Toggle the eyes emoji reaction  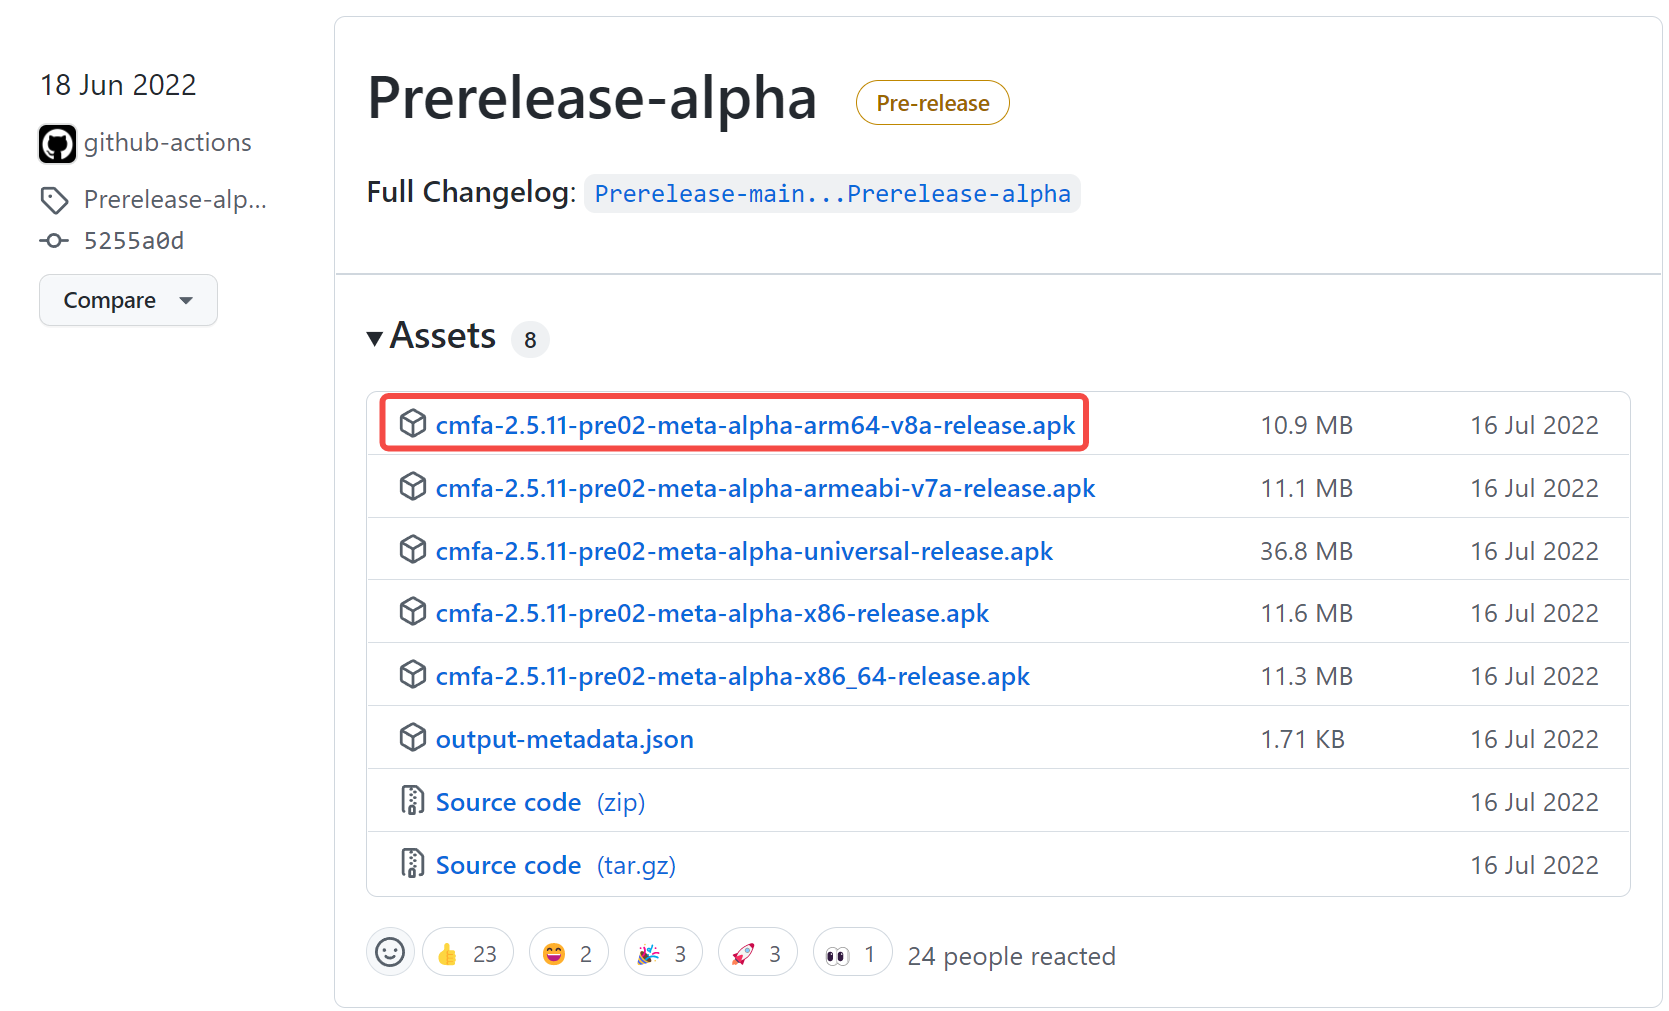tap(851, 953)
